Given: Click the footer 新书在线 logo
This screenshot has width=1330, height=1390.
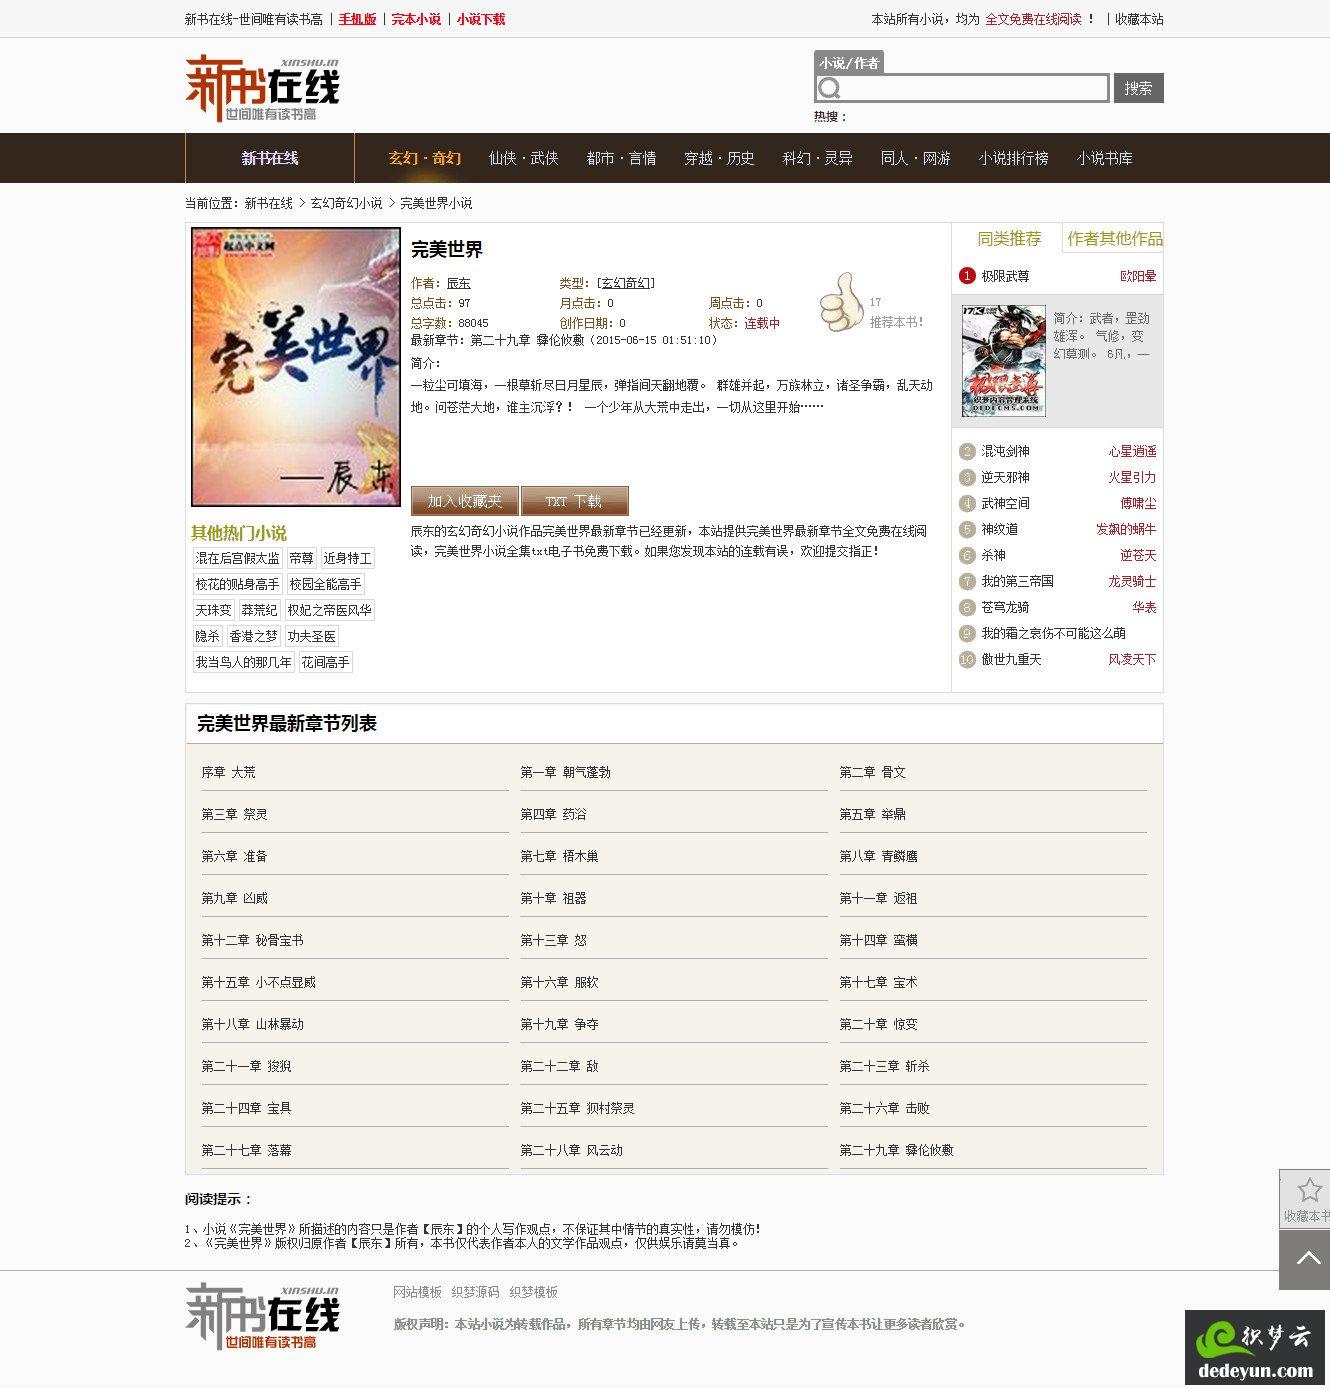Looking at the screenshot, I should (x=262, y=1316).
